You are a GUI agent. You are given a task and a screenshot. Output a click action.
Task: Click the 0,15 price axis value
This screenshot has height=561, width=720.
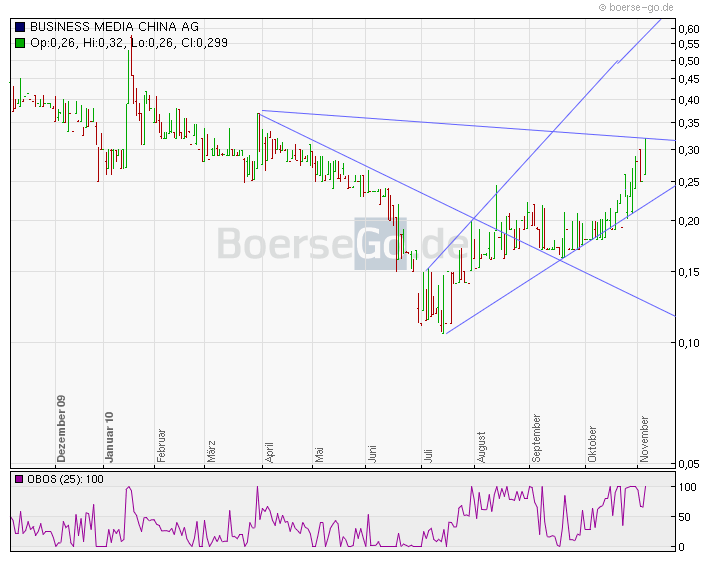(689, 272)
